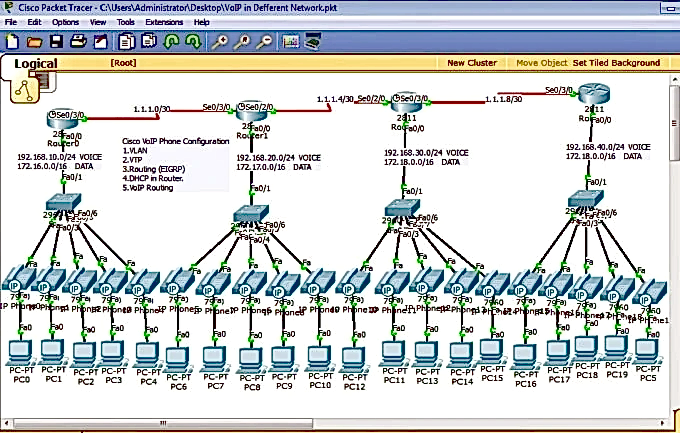Open the Drawing Palette
The width and height of the screenshot is (680, 433).
(x=291, y=42)
